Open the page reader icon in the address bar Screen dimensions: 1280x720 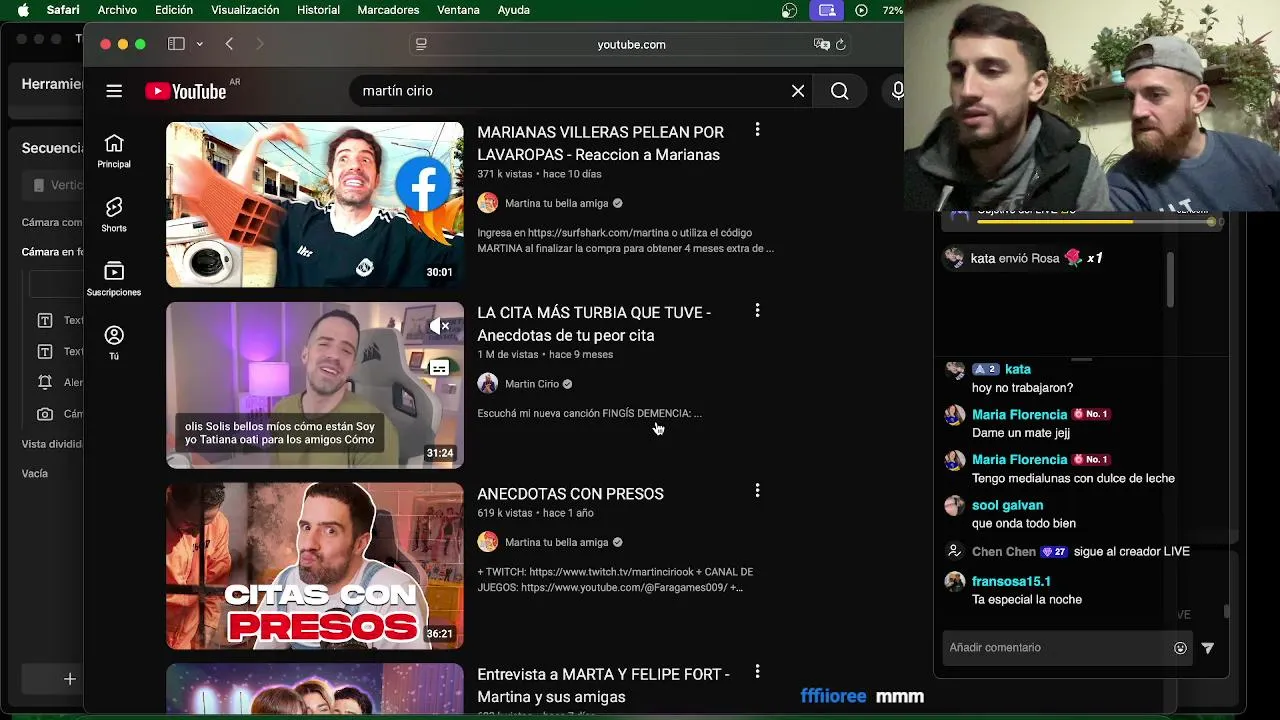coord(421,44)
